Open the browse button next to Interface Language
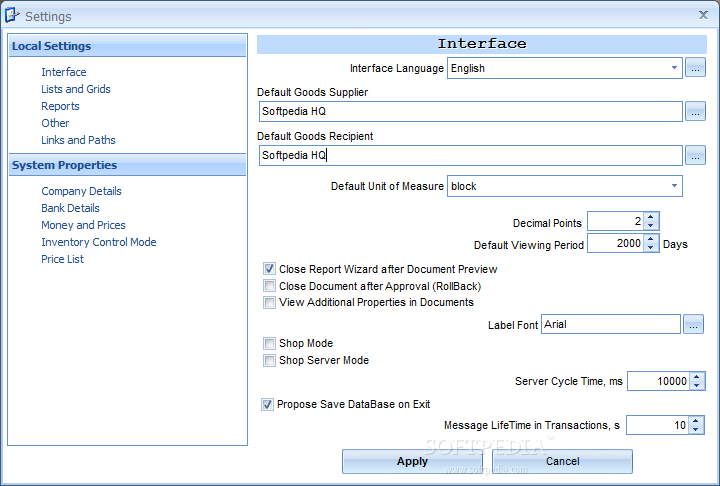Screen dimensions: 720x486 tap(695, 68)
